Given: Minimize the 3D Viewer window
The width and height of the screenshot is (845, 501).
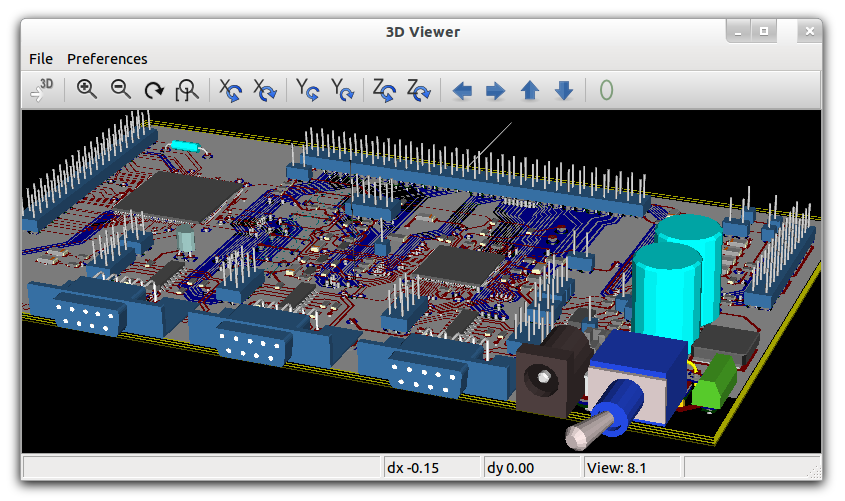Looking at the screenshot, I should point(738,31).
